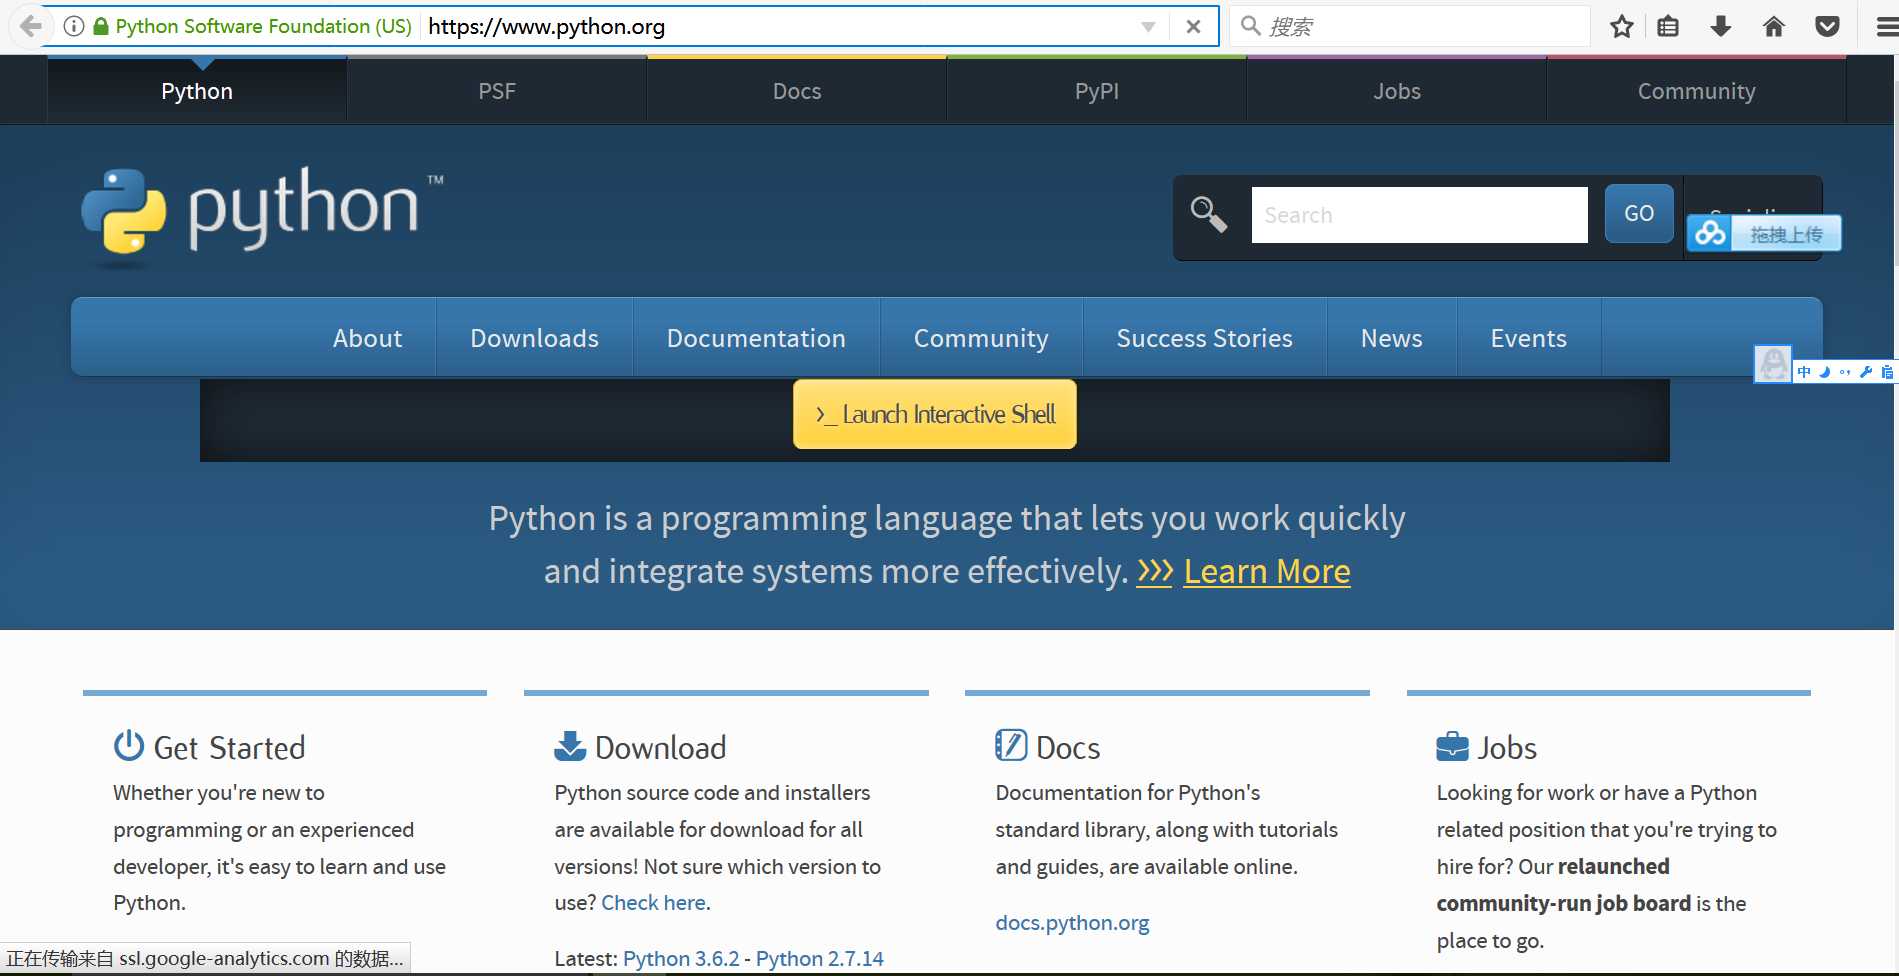Viewport: 1899px width, 976px height.
Task: Open the Python 3.6.2 latest link
Action: point(681,958)
